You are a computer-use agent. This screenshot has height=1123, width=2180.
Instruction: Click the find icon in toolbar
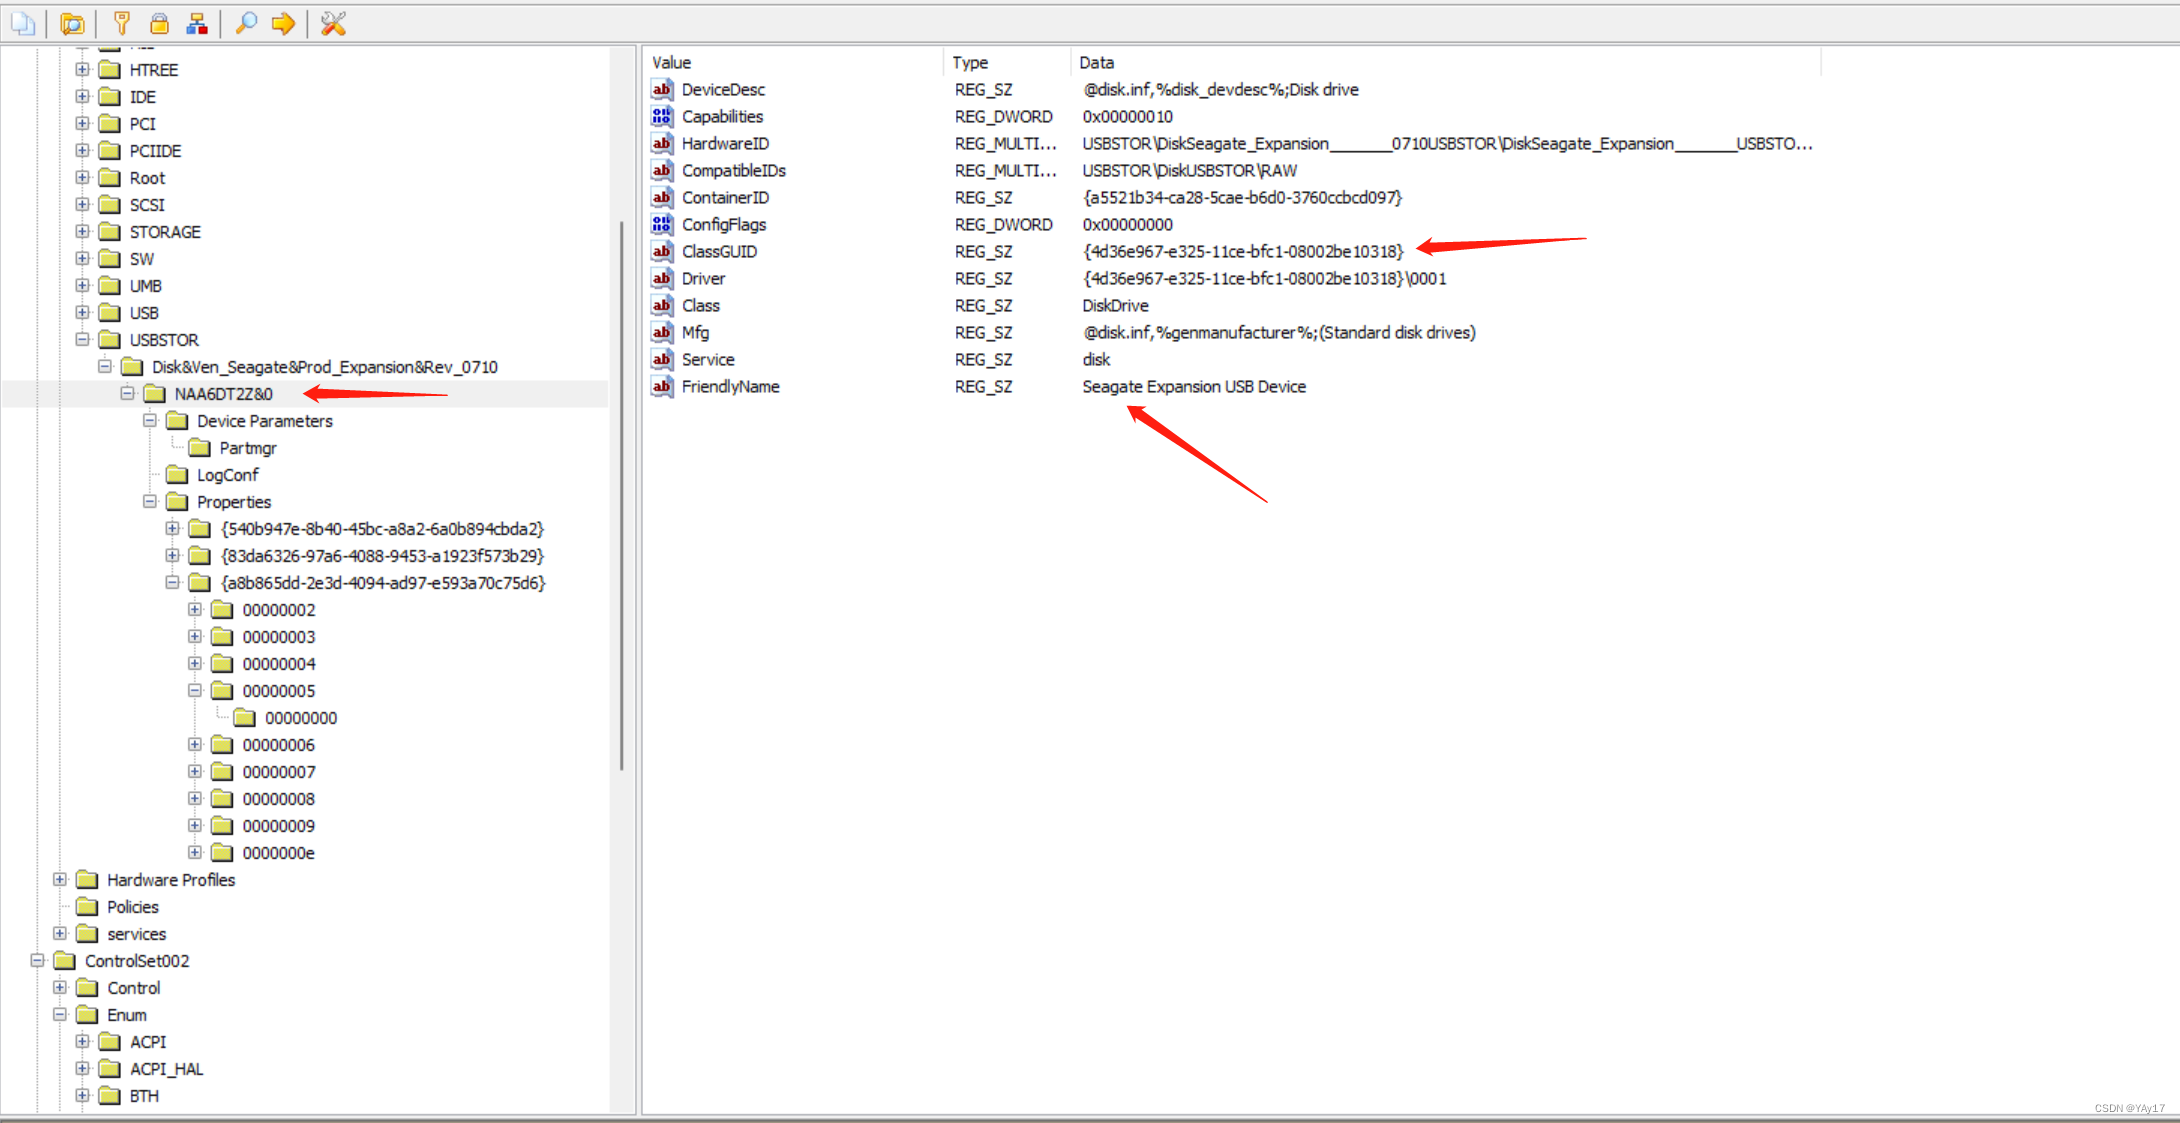pos(243,19)
